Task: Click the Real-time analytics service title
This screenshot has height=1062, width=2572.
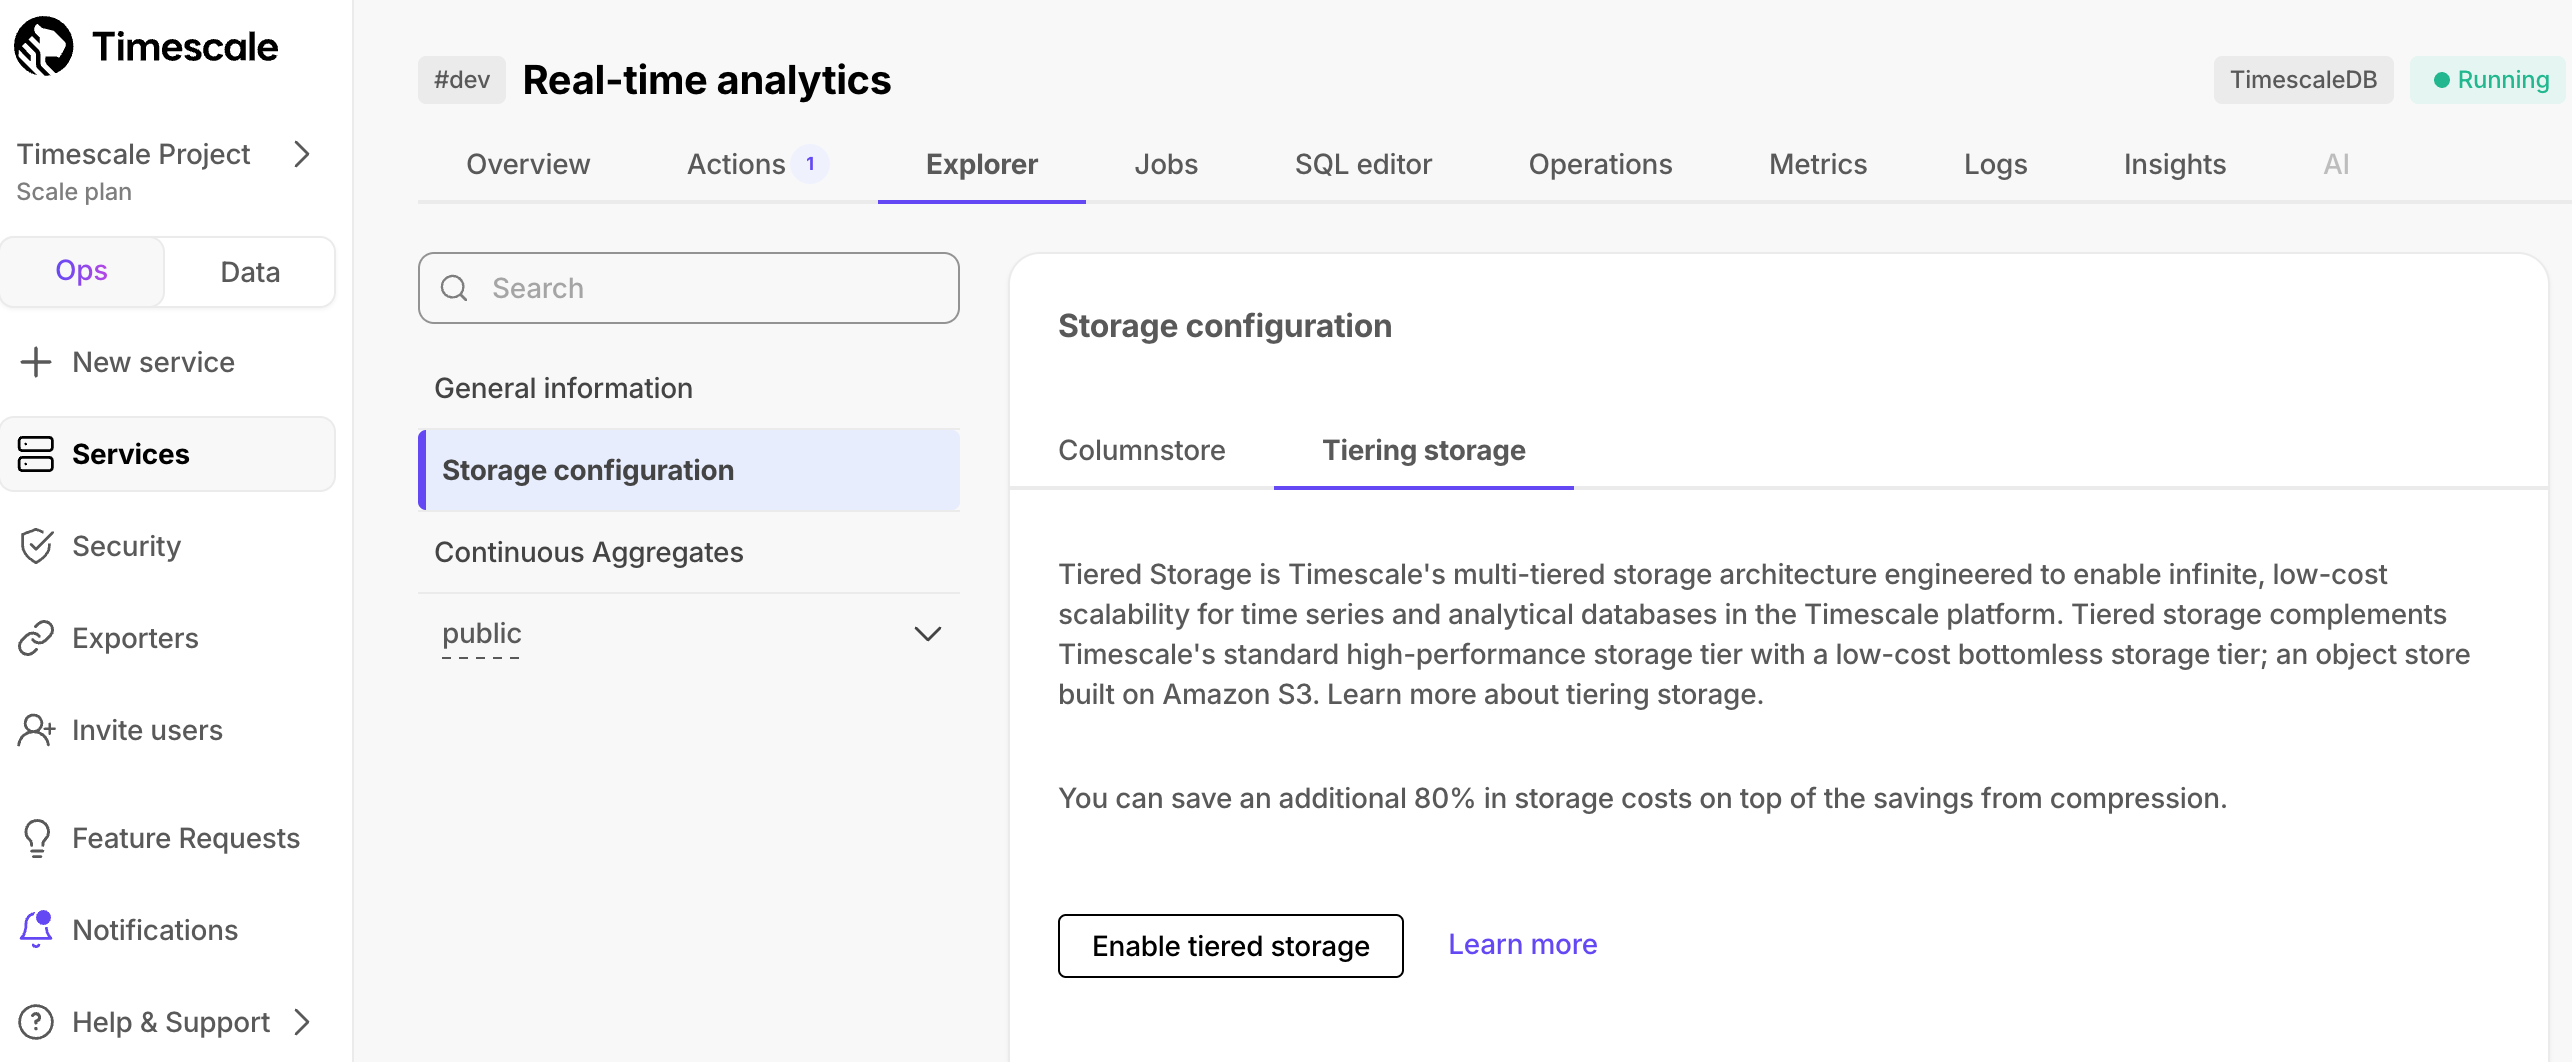Action: pos(707,80)
